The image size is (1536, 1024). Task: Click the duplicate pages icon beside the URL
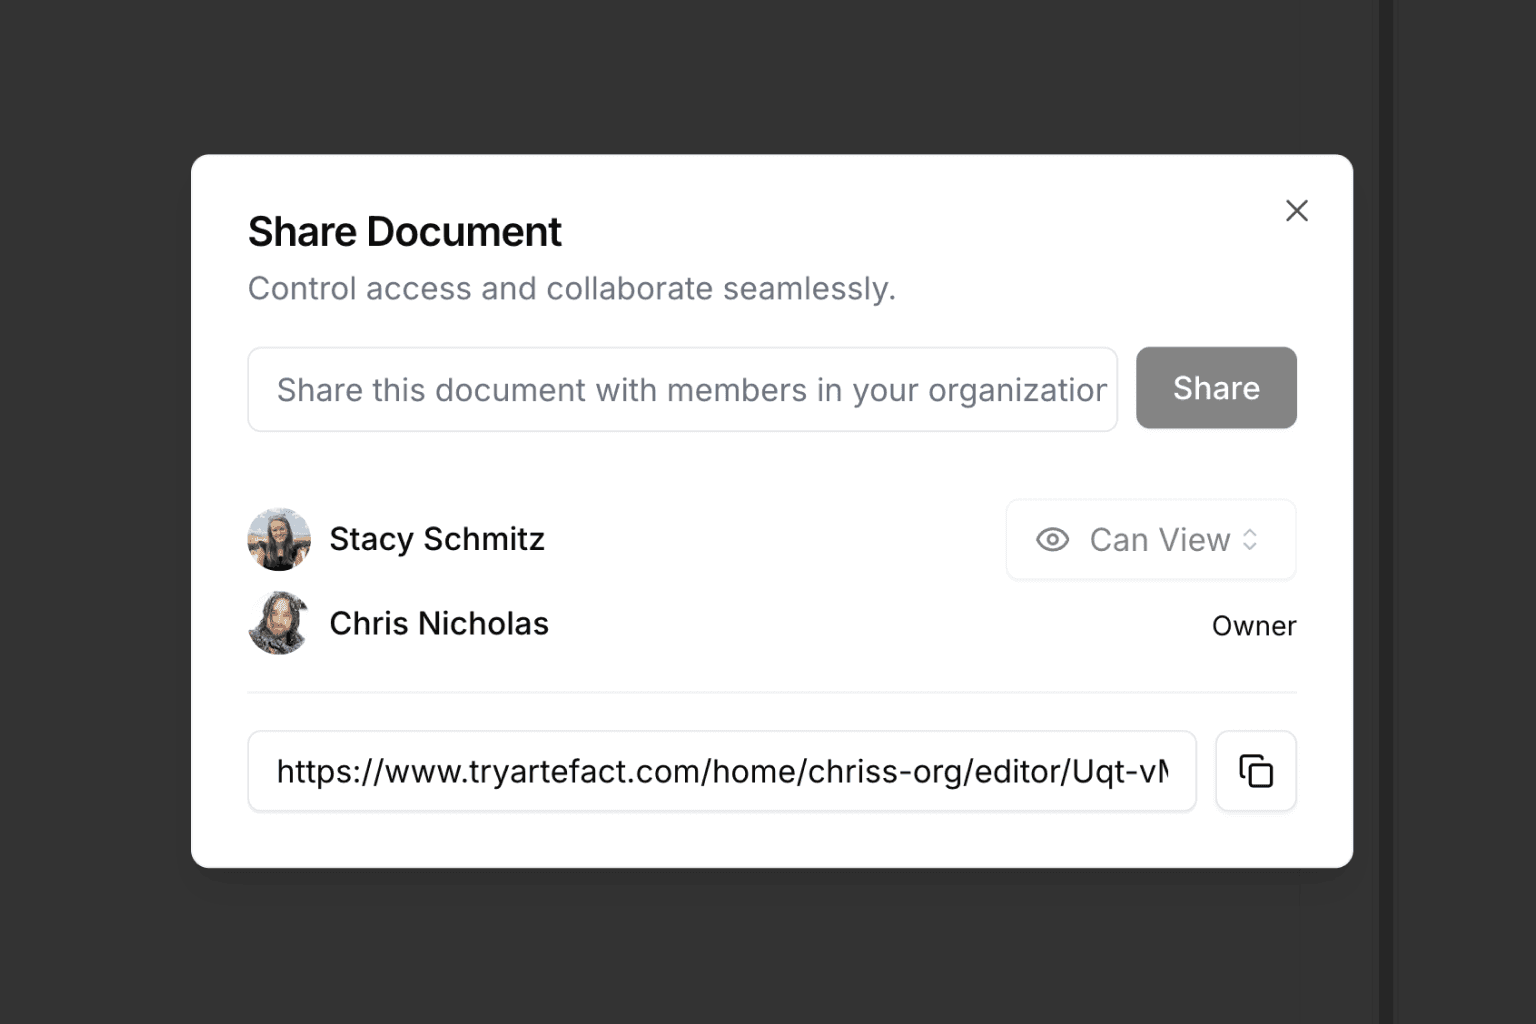(x=1256, y=771)
